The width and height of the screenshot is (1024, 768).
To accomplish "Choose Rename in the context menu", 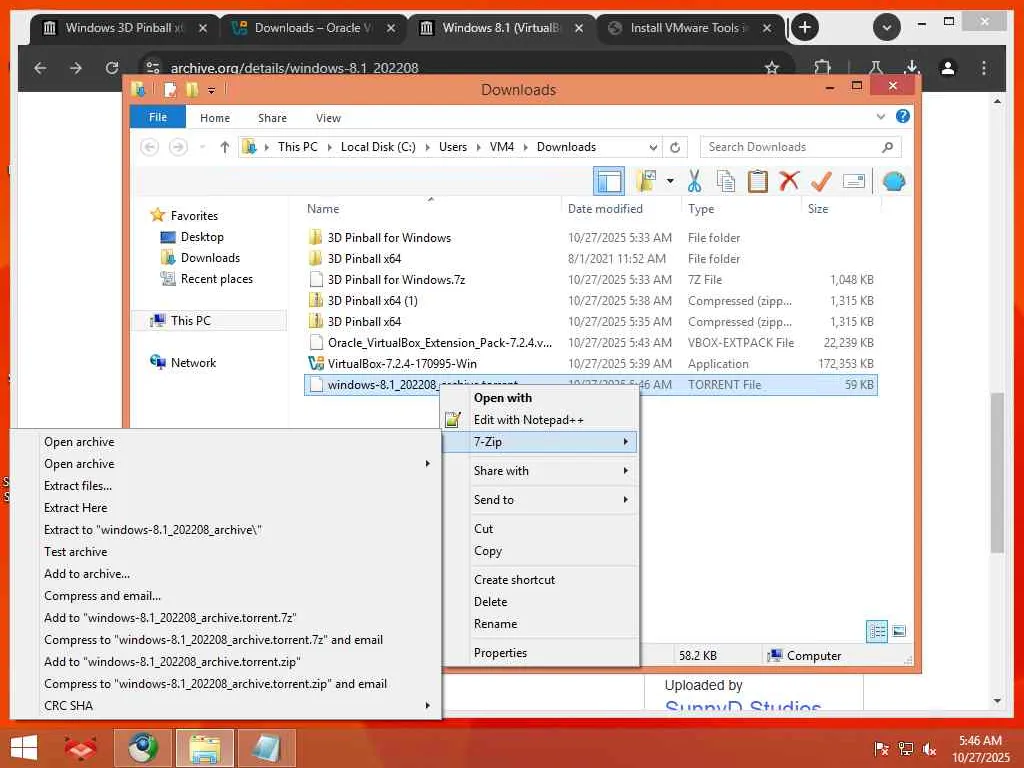I will point(541,624).
